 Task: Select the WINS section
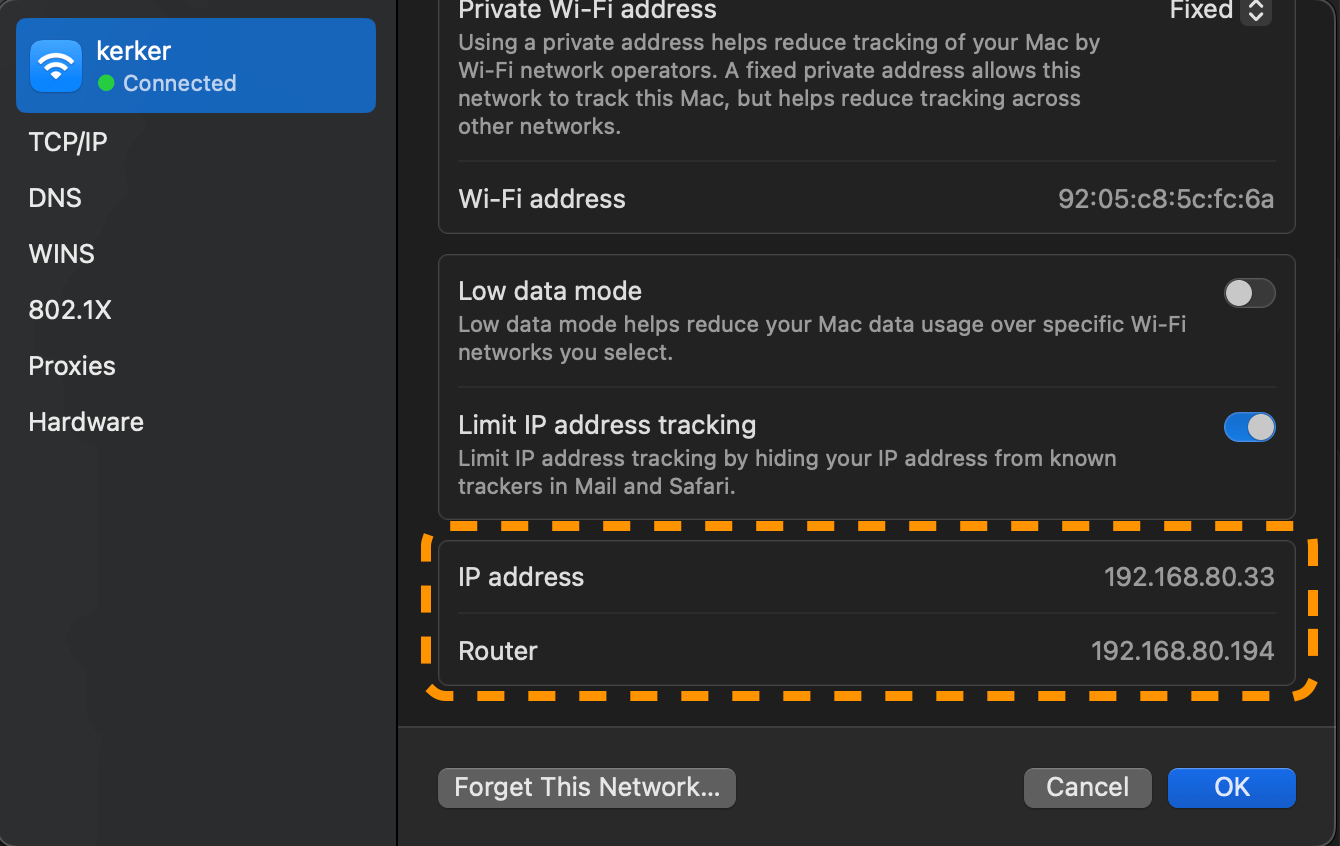(61, 253)
